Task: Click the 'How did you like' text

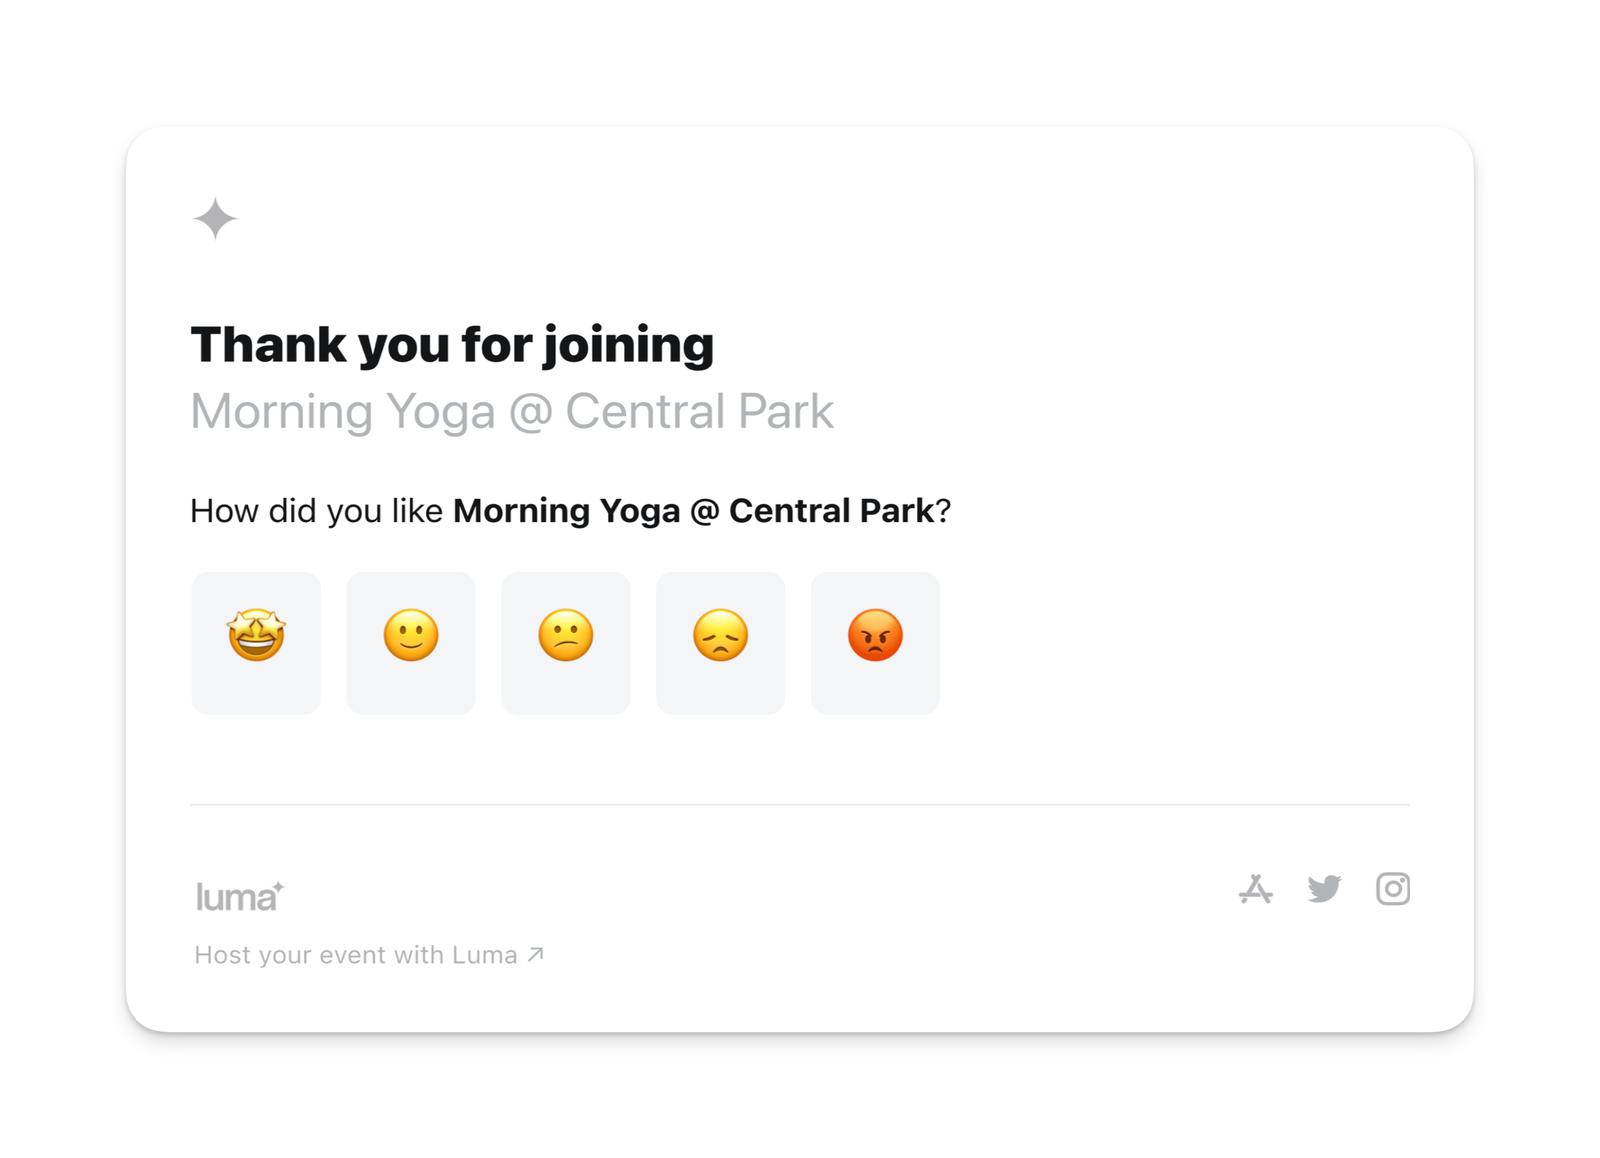Action: tap(316, 511)
